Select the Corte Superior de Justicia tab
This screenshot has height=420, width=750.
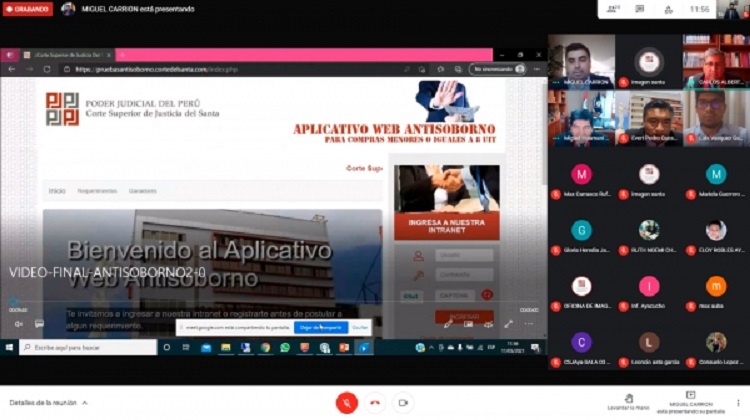pyautogui.click(x=65, y=55)
